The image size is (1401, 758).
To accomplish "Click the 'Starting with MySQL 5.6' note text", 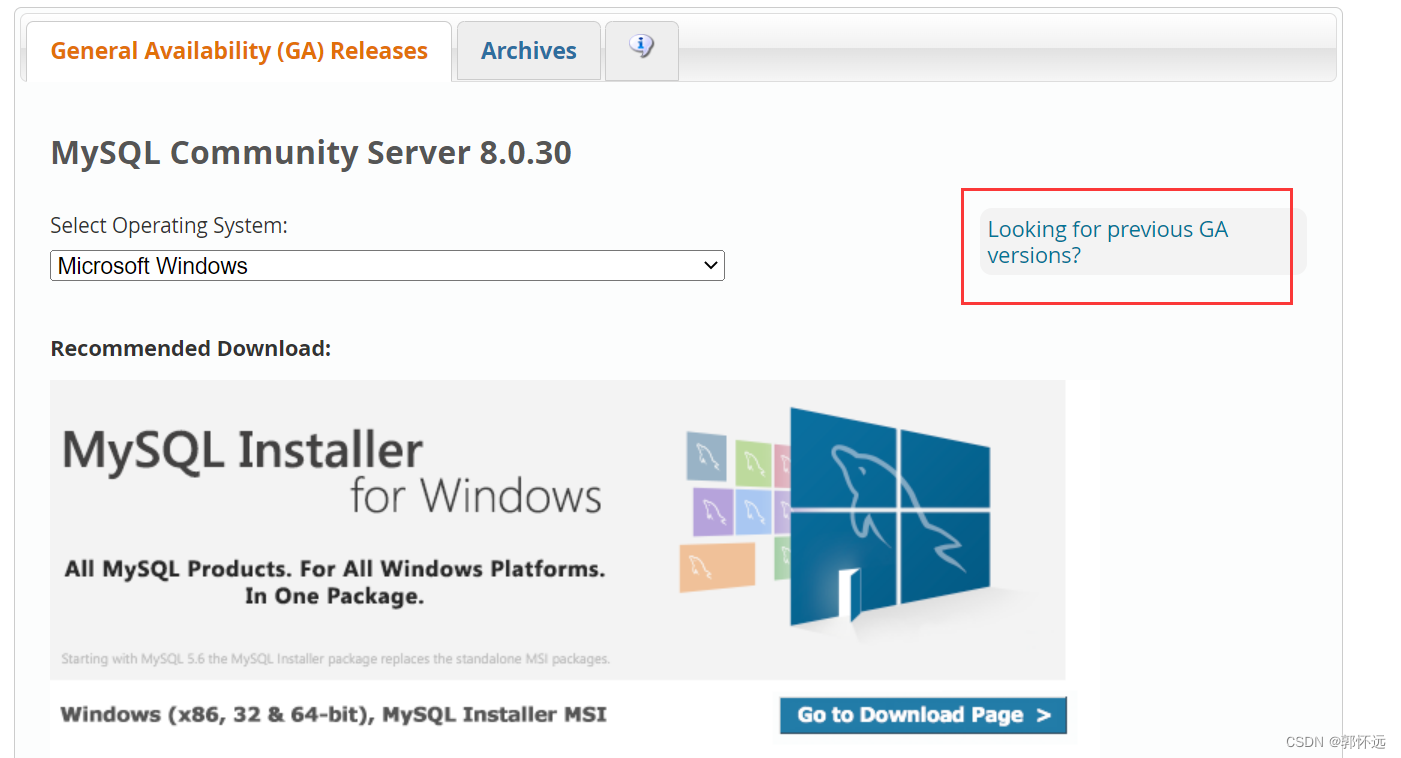I will [x=335, y=659].
